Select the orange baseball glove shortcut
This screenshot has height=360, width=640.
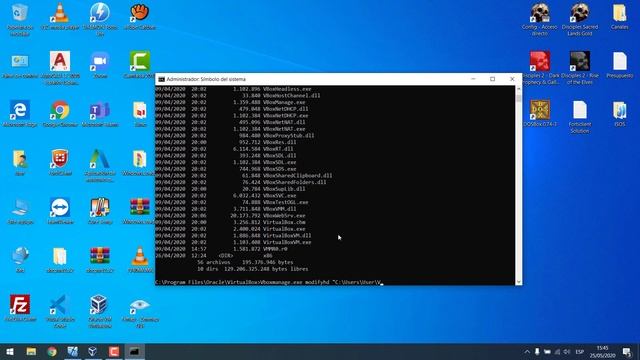140,17
